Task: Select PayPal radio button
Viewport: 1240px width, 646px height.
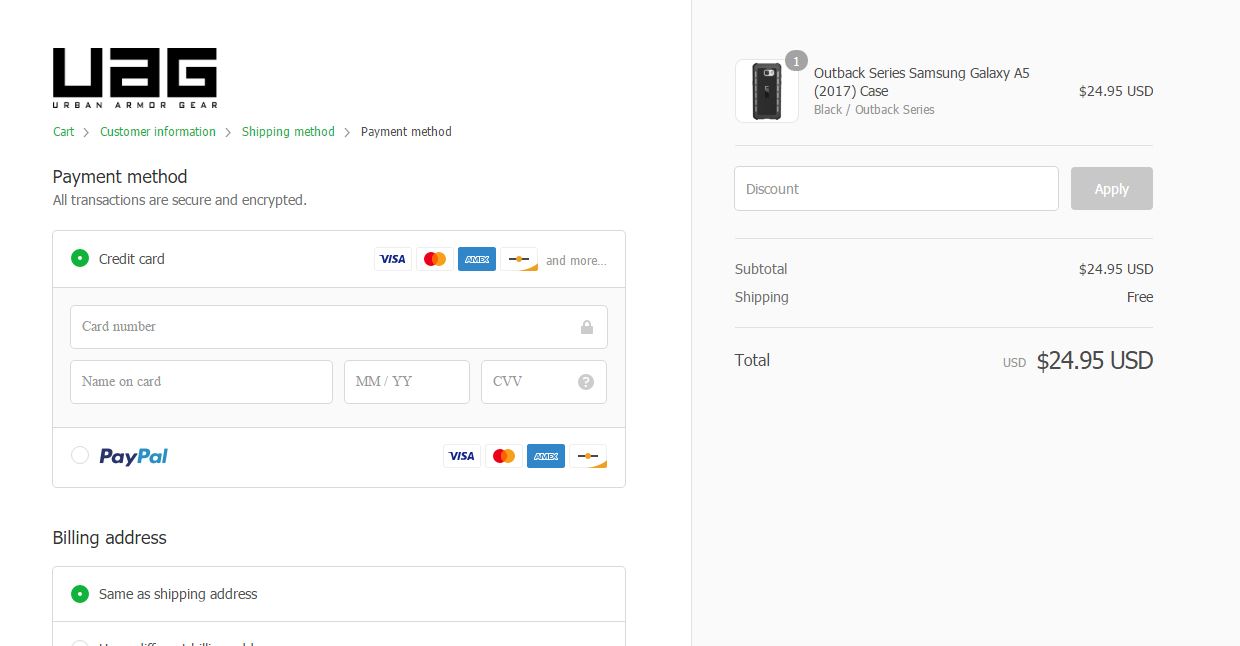Action: [80, 455]
